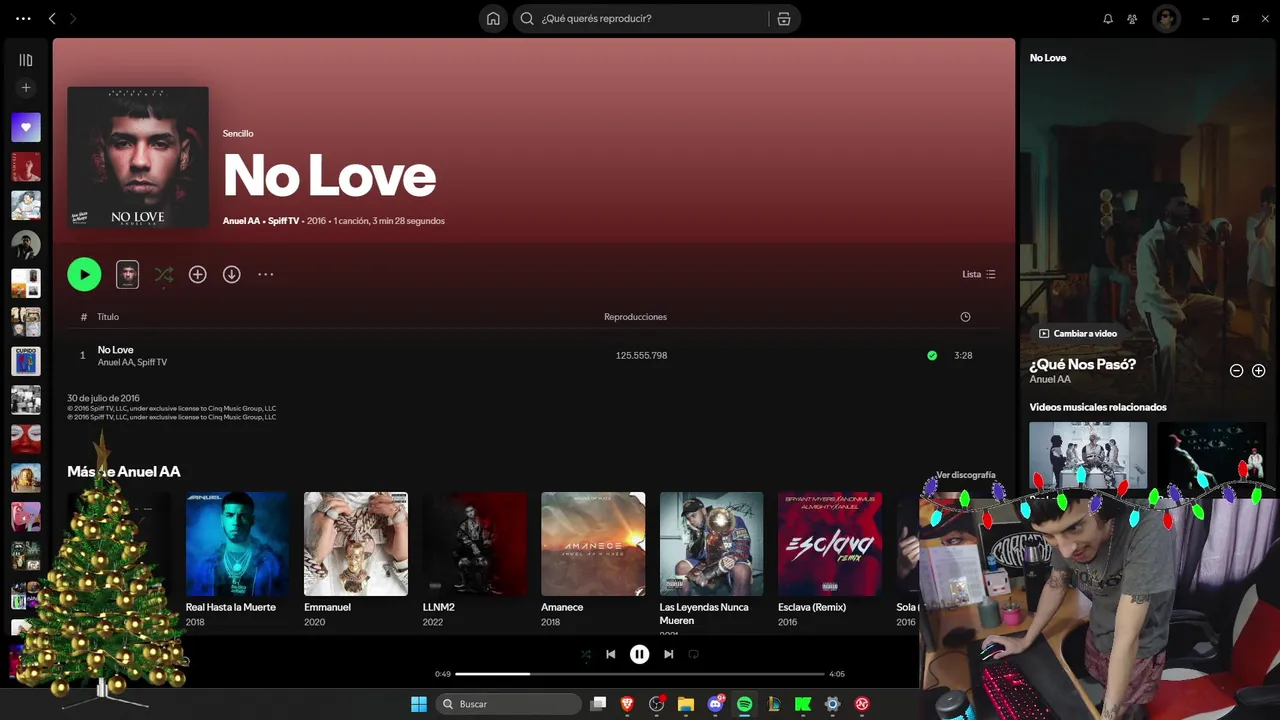Open the CUPIDO playlist tile in the sidebar
Screen dimensions: 1280x720
tap(26, 361)
